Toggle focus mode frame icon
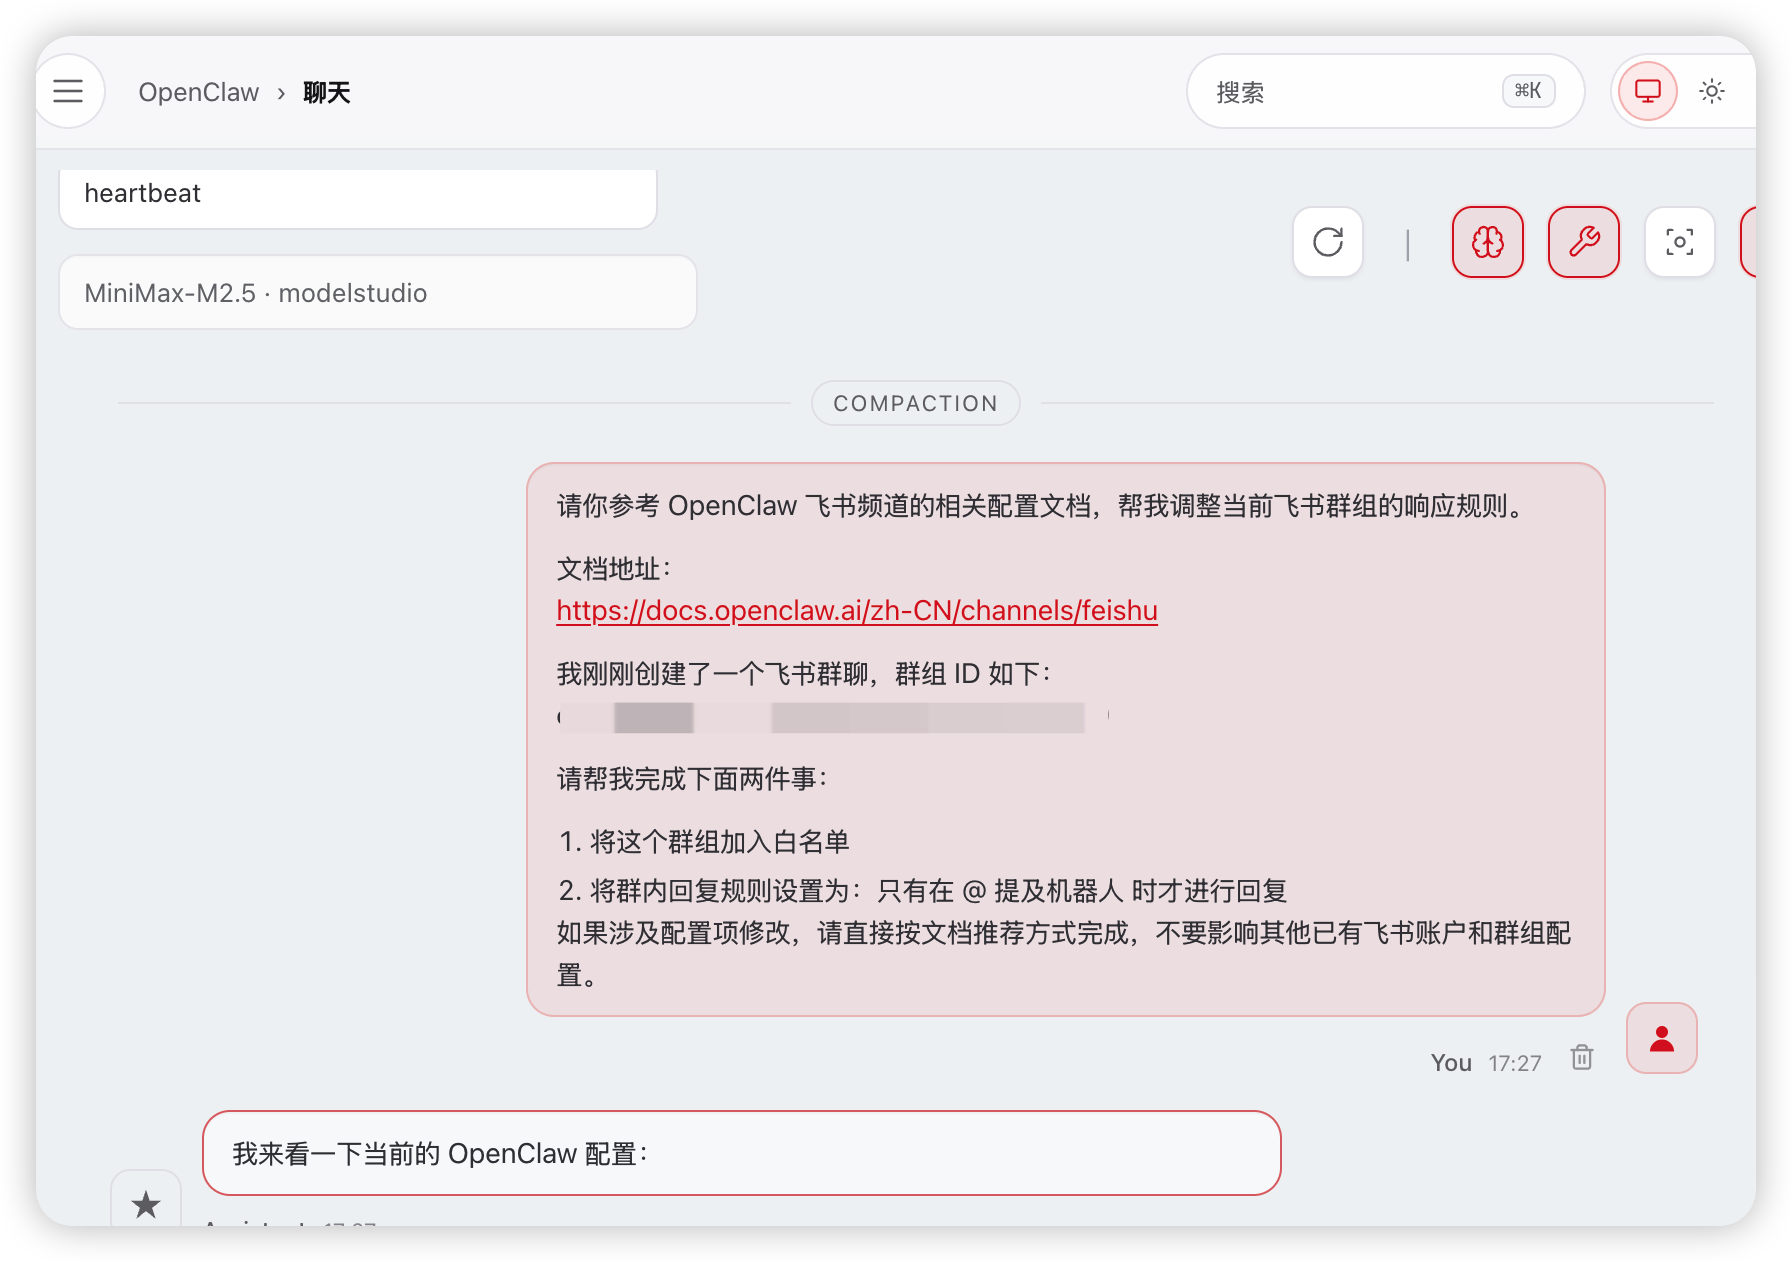 1679,242
